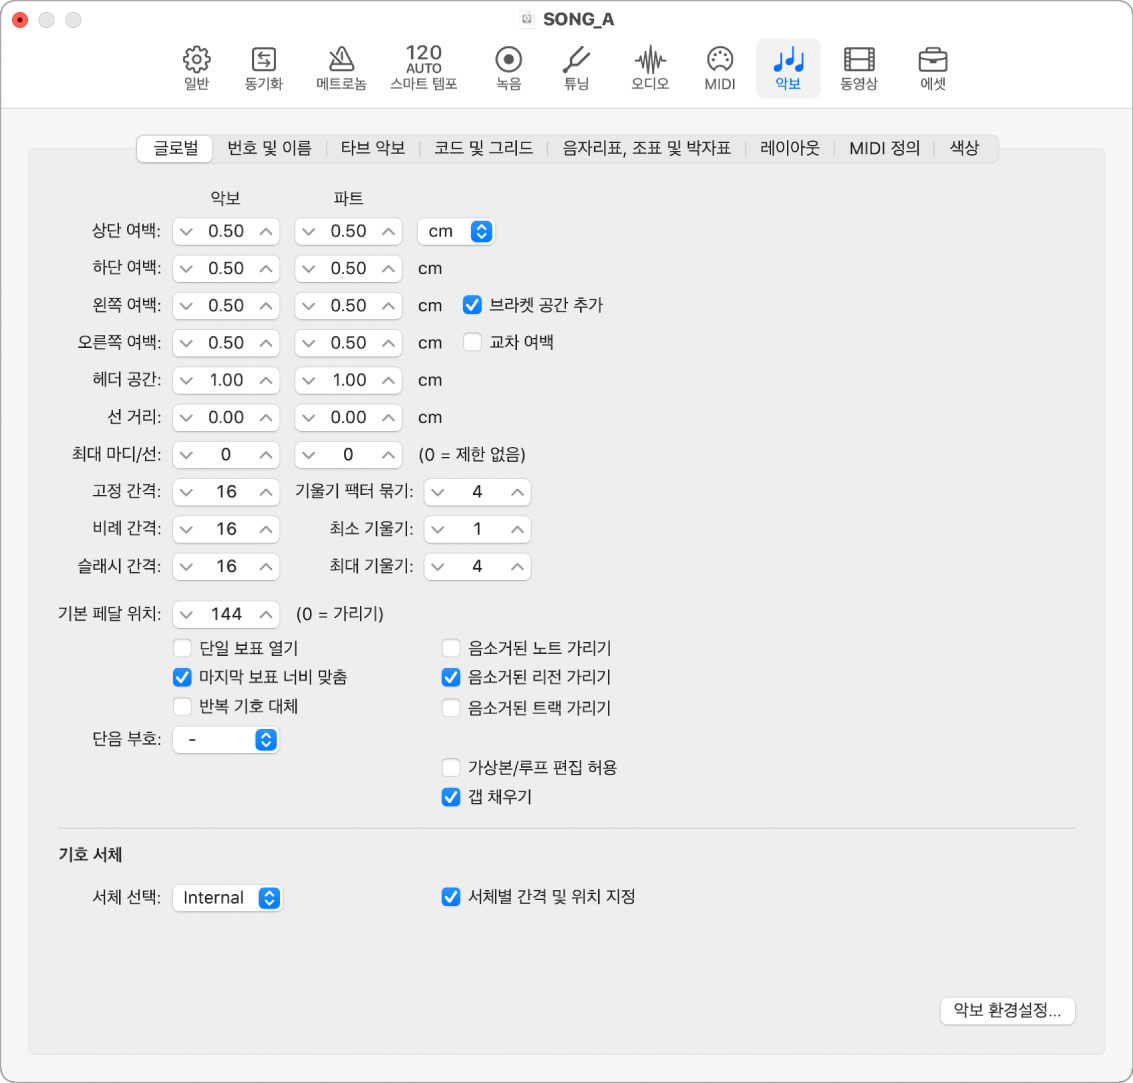
Task: Increase 오른쪽 여백 part value
Action: (389, 343)
